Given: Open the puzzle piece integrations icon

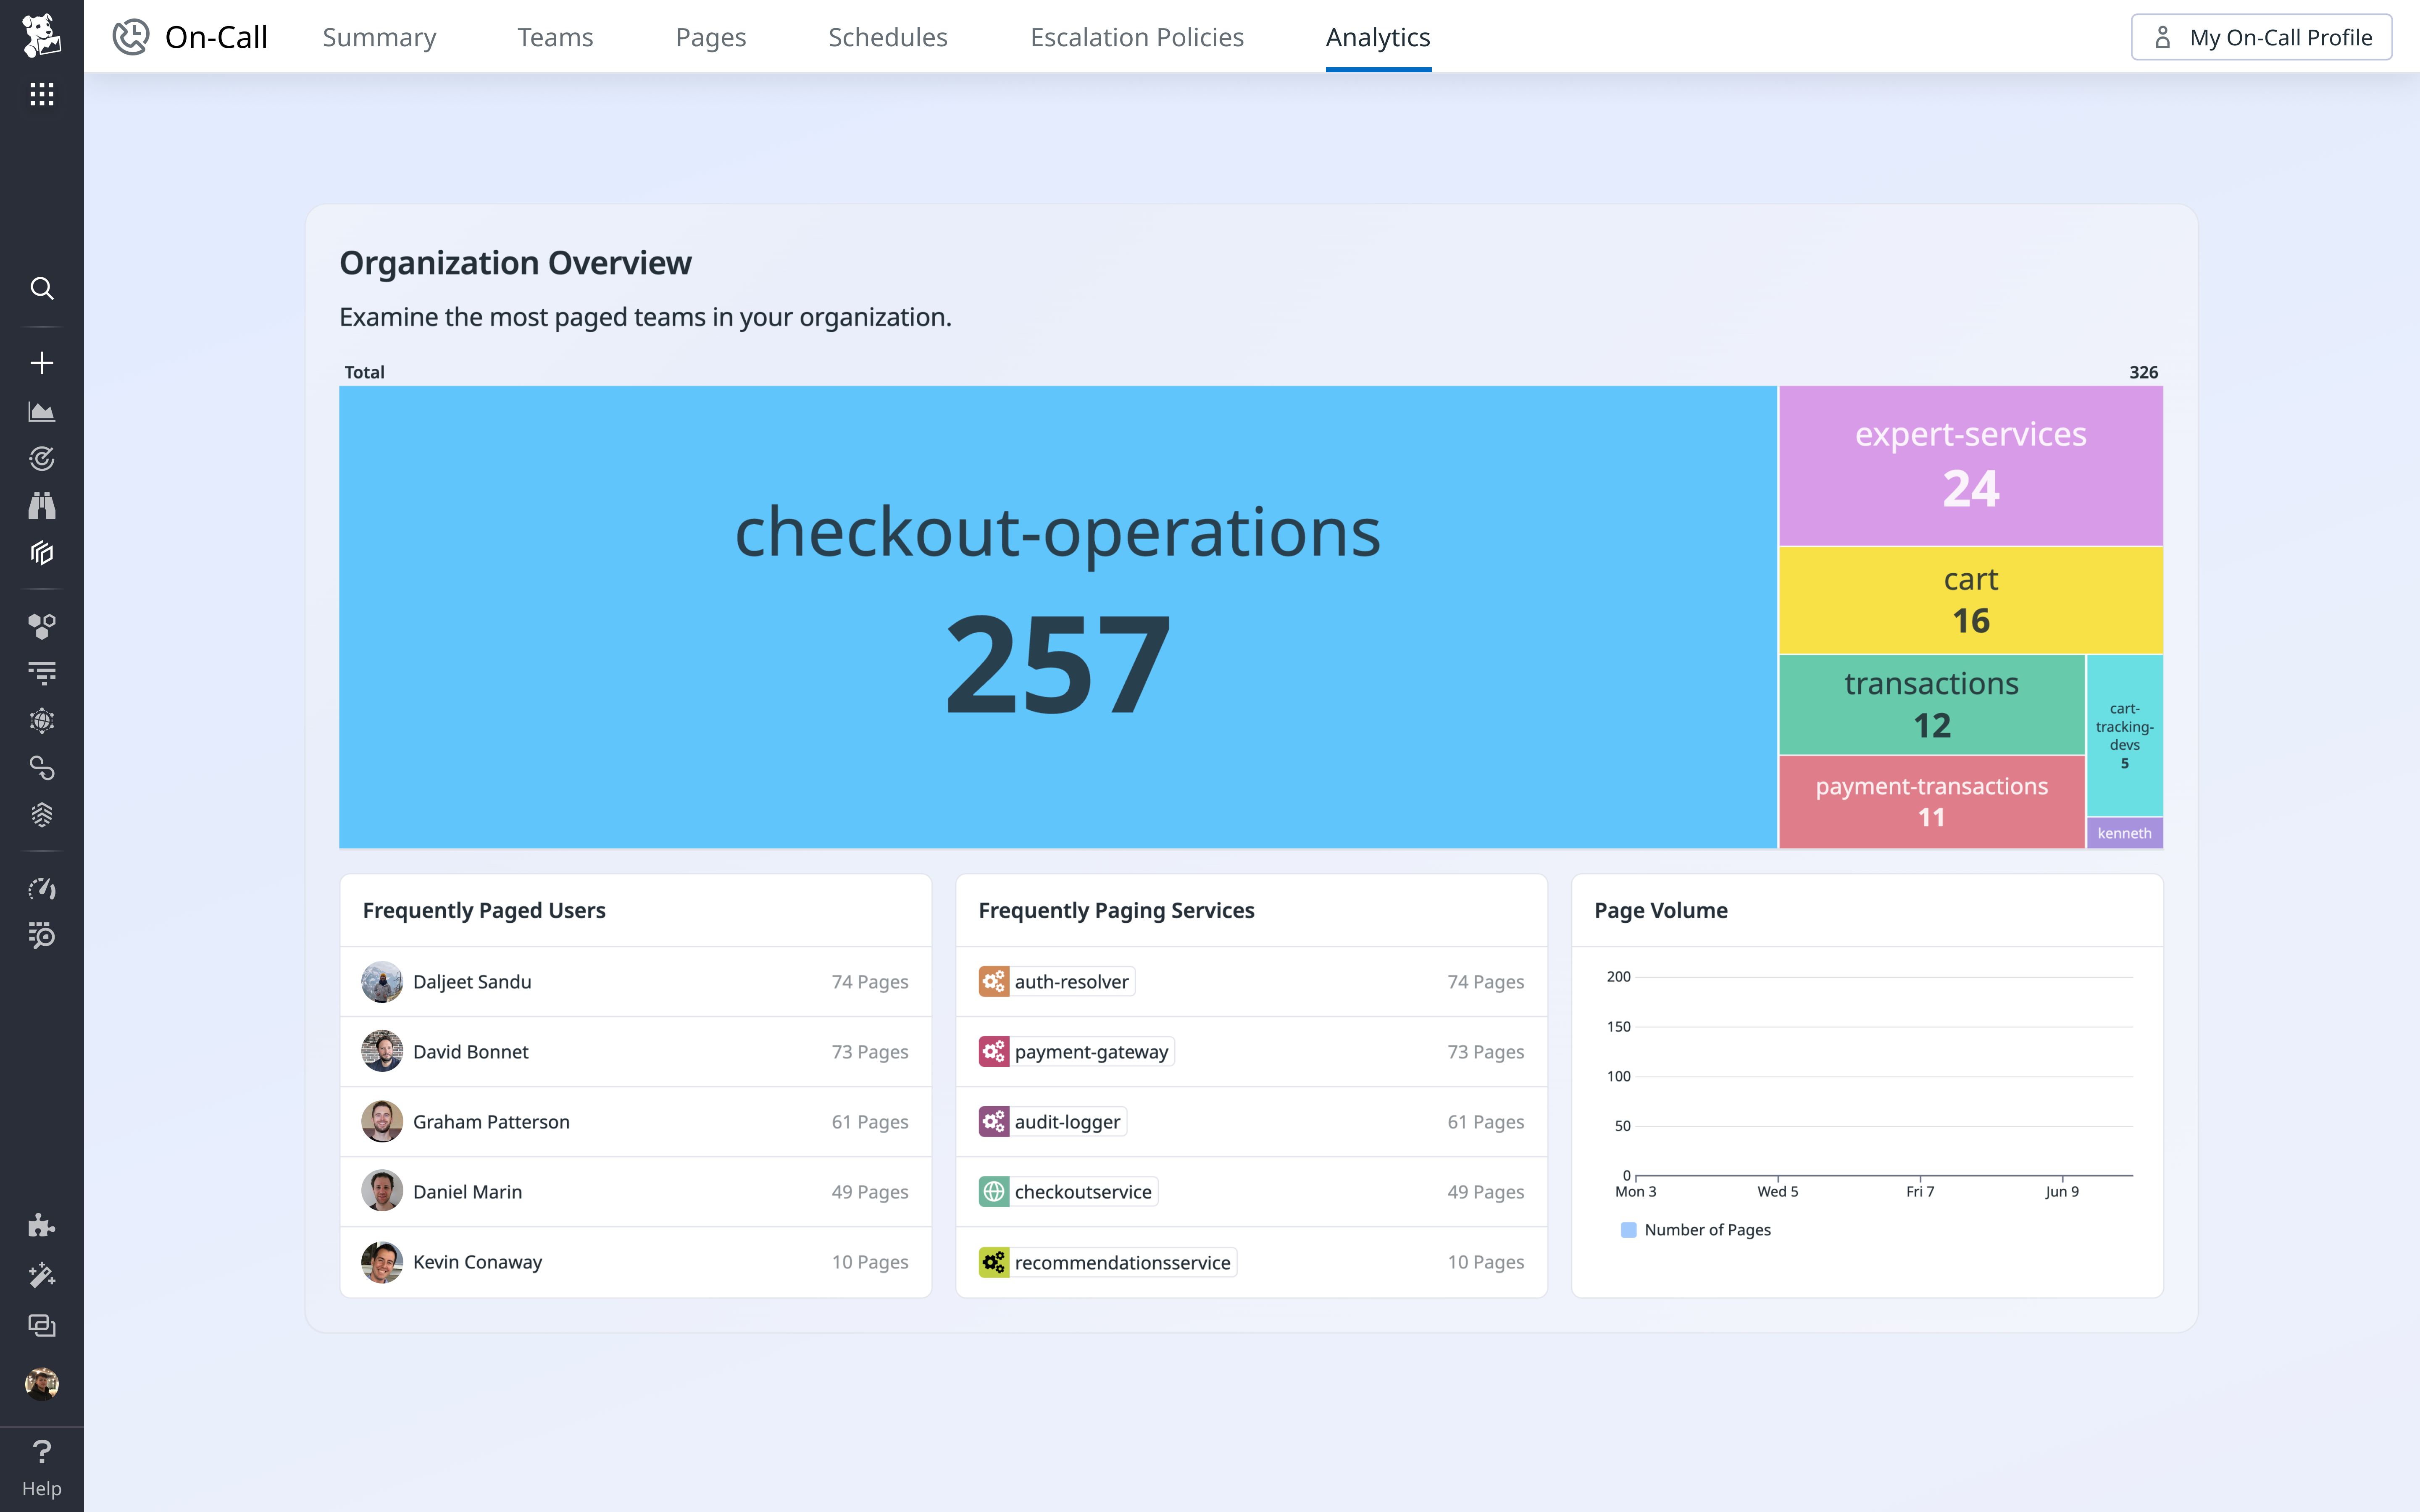Looking at the screenshot, I should pyautogui.click(x=41, y=1226).
